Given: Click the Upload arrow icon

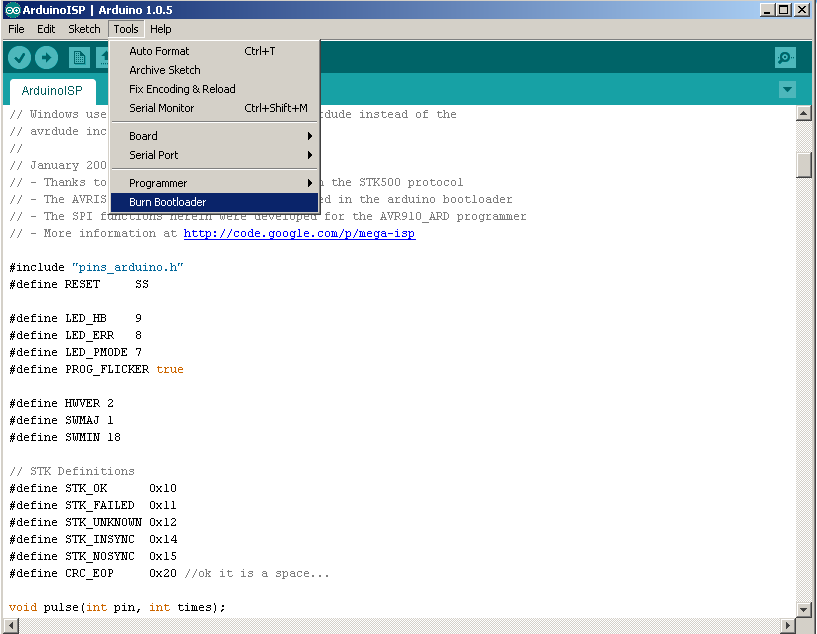Looking at the screenshot, I should 46,57.
